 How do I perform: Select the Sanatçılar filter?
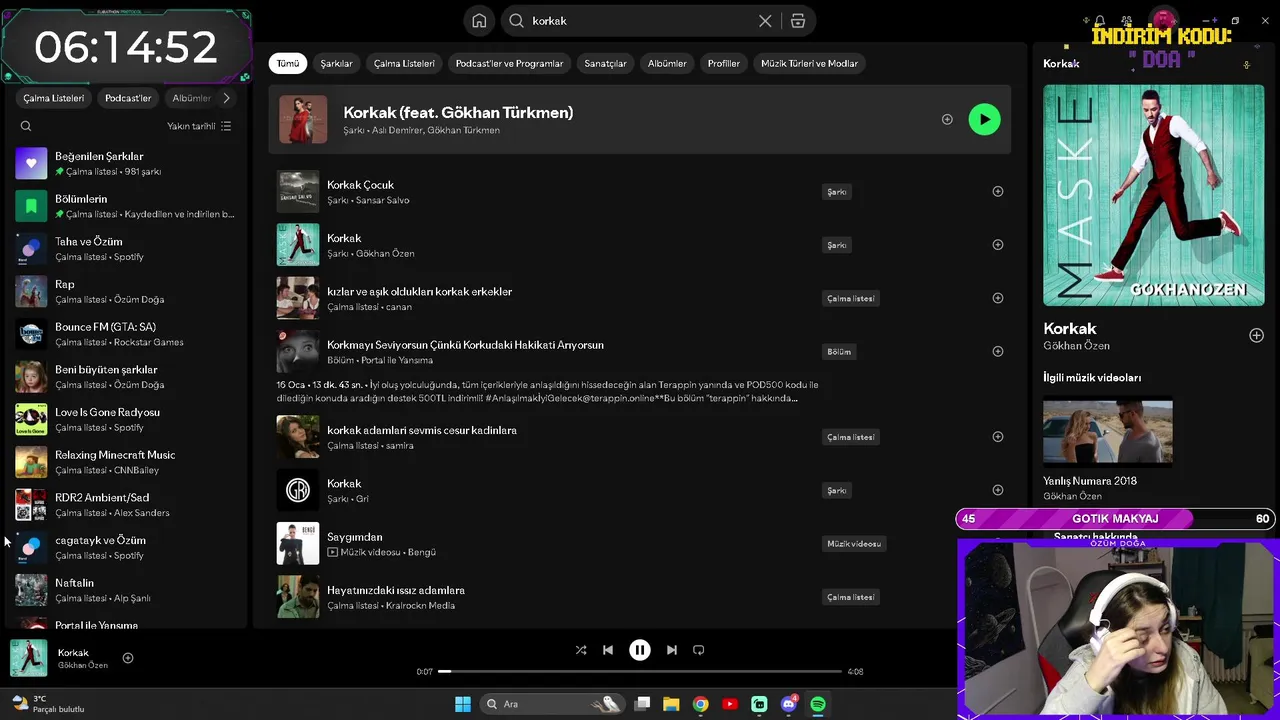tap(605, 63)
